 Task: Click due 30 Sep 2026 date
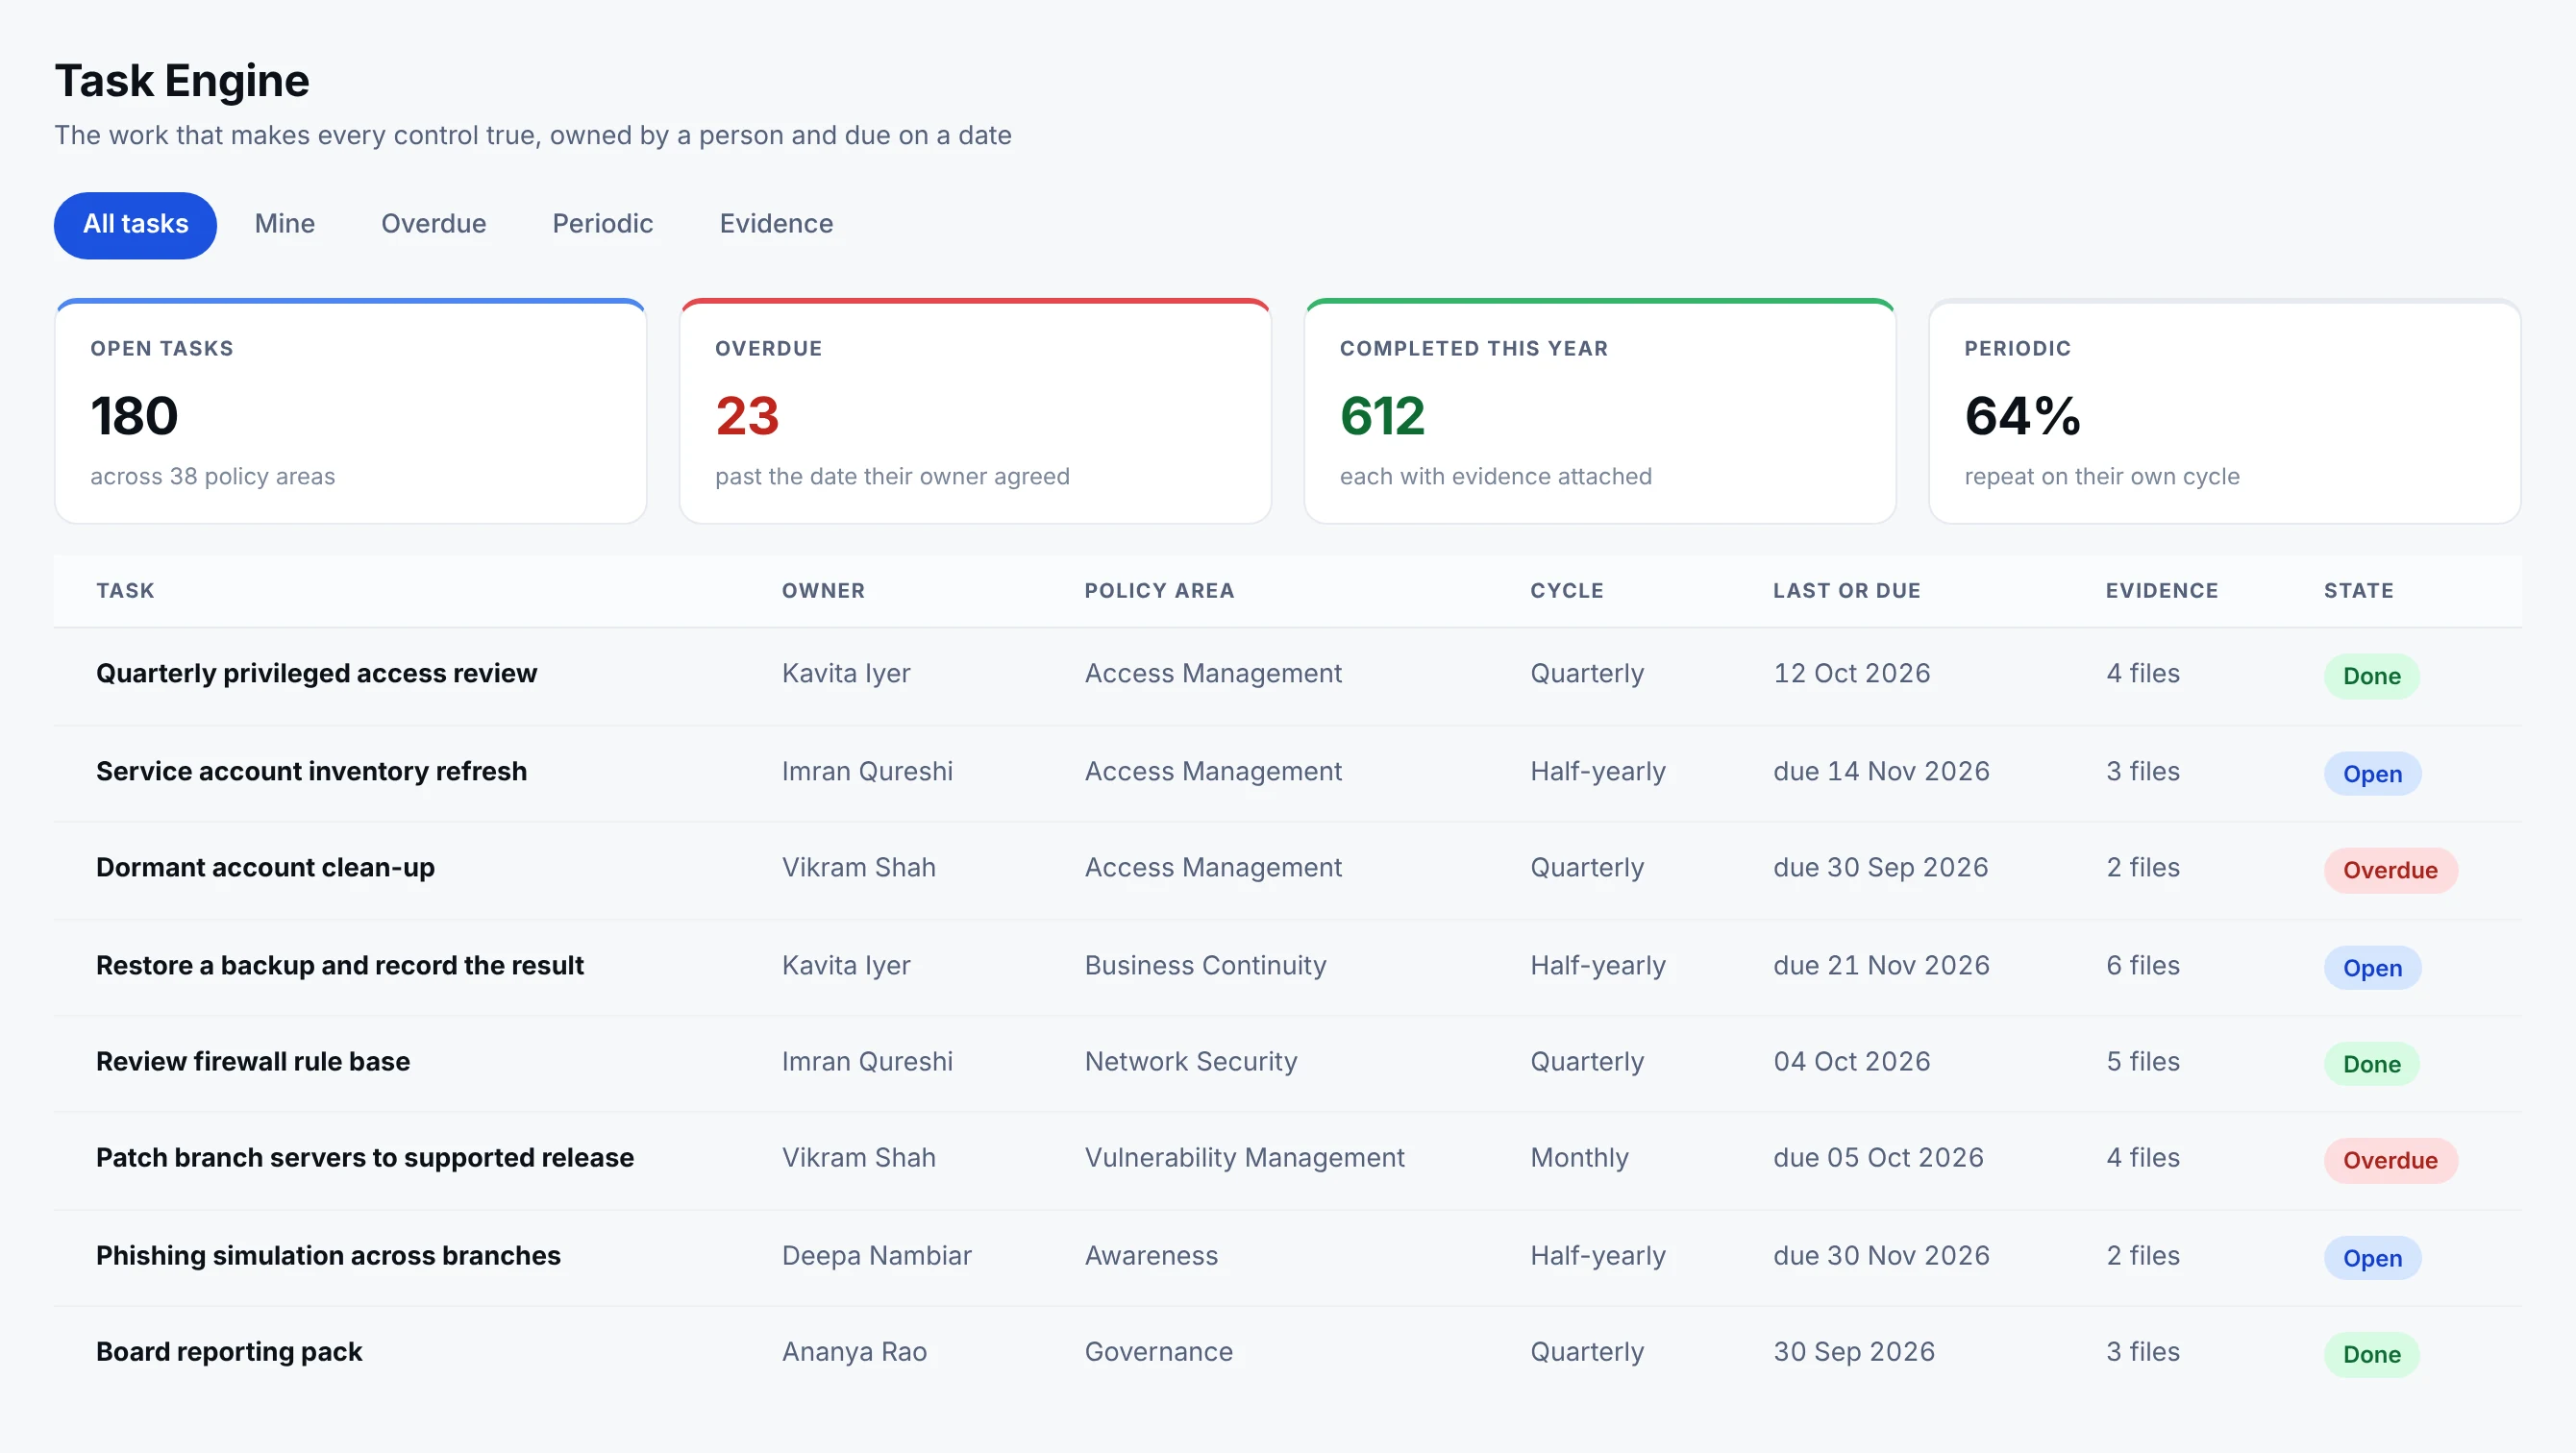(x=1880, y=867)
